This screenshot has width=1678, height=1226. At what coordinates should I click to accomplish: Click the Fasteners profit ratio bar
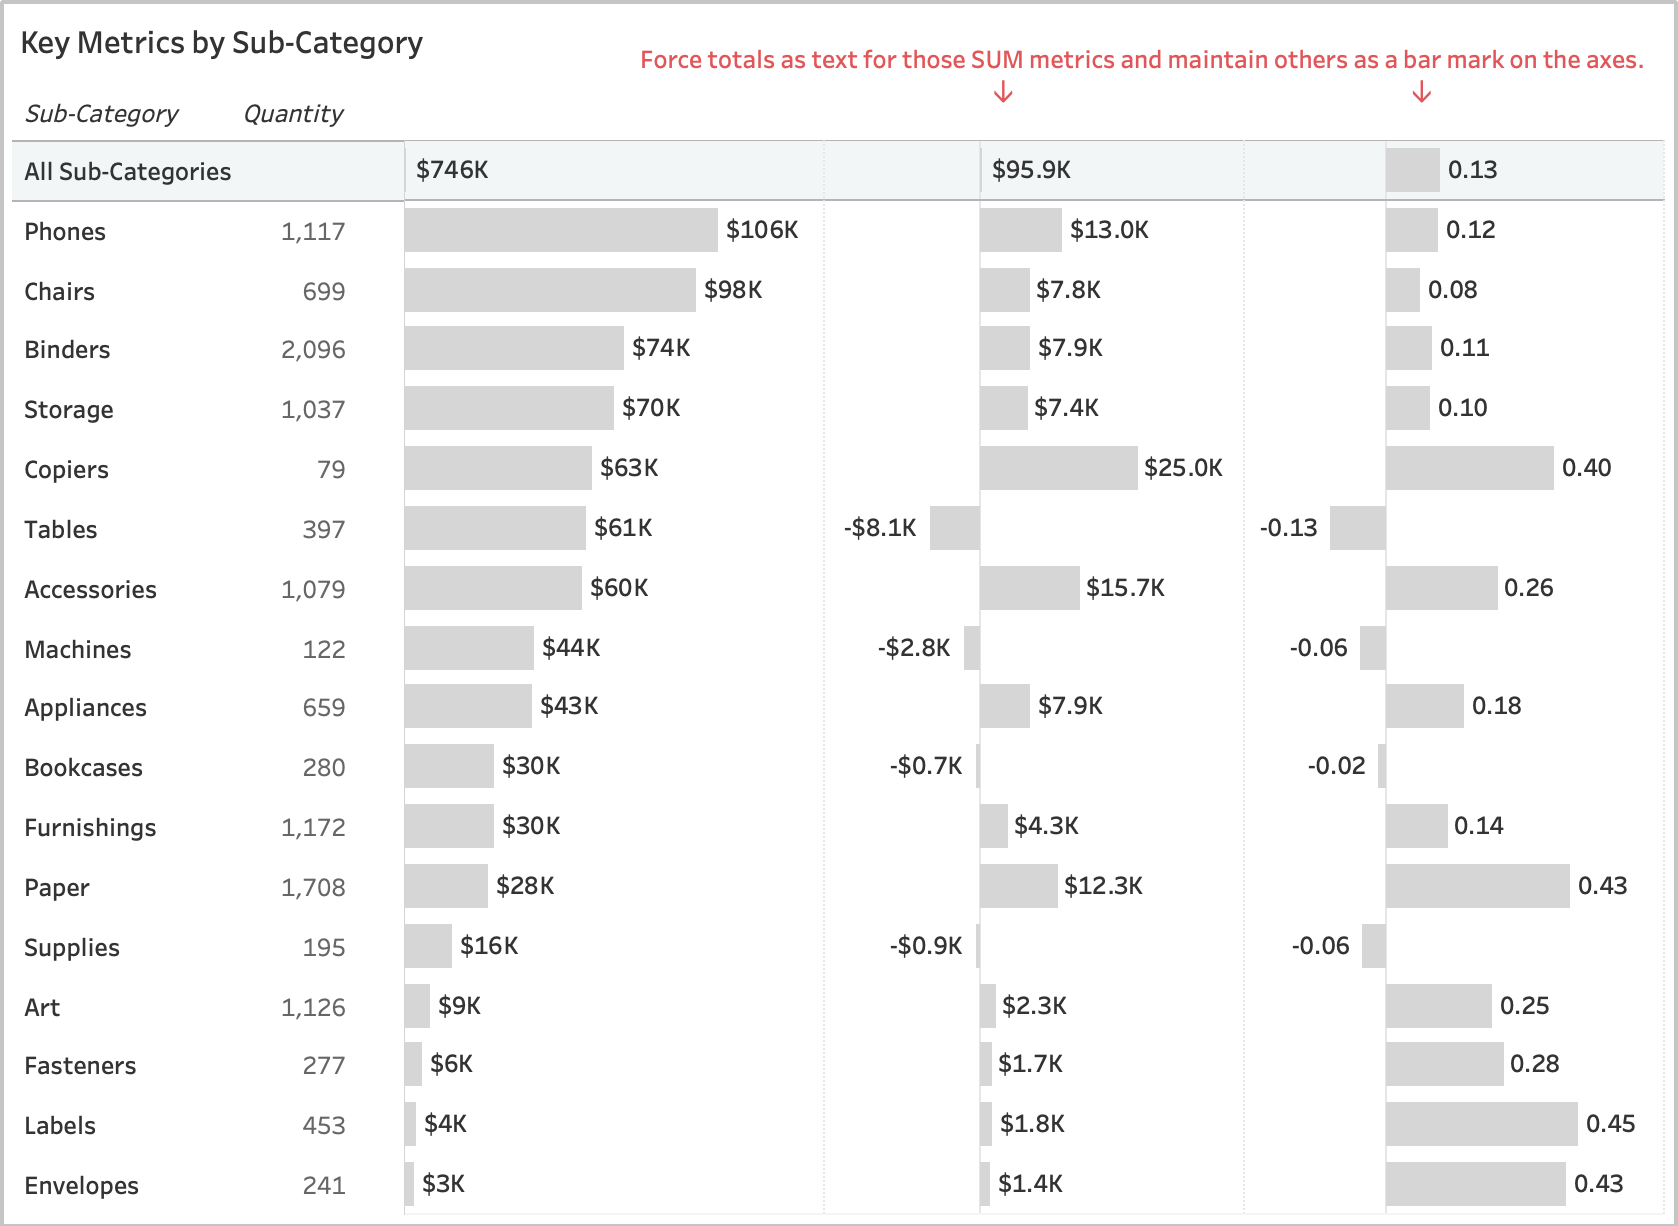[1444, 1064]
